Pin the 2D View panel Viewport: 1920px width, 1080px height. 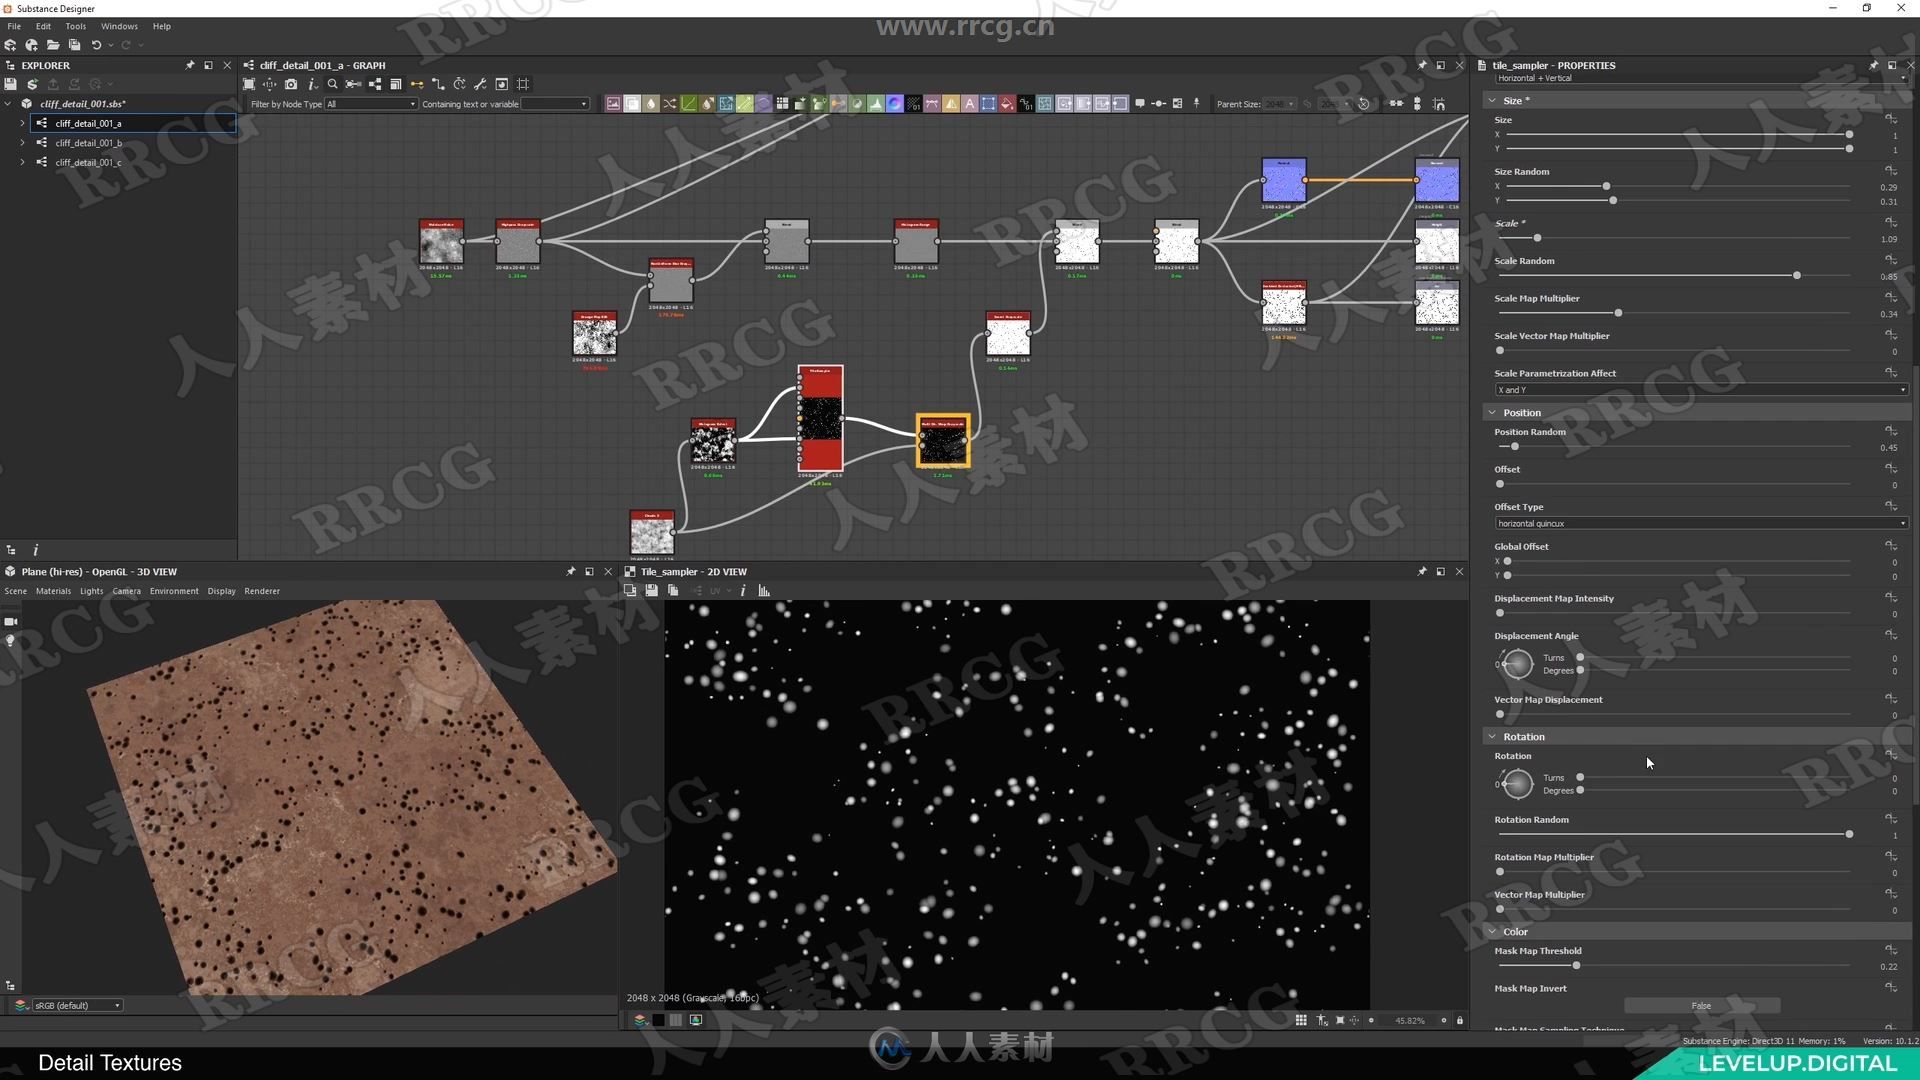(1422, 572)
